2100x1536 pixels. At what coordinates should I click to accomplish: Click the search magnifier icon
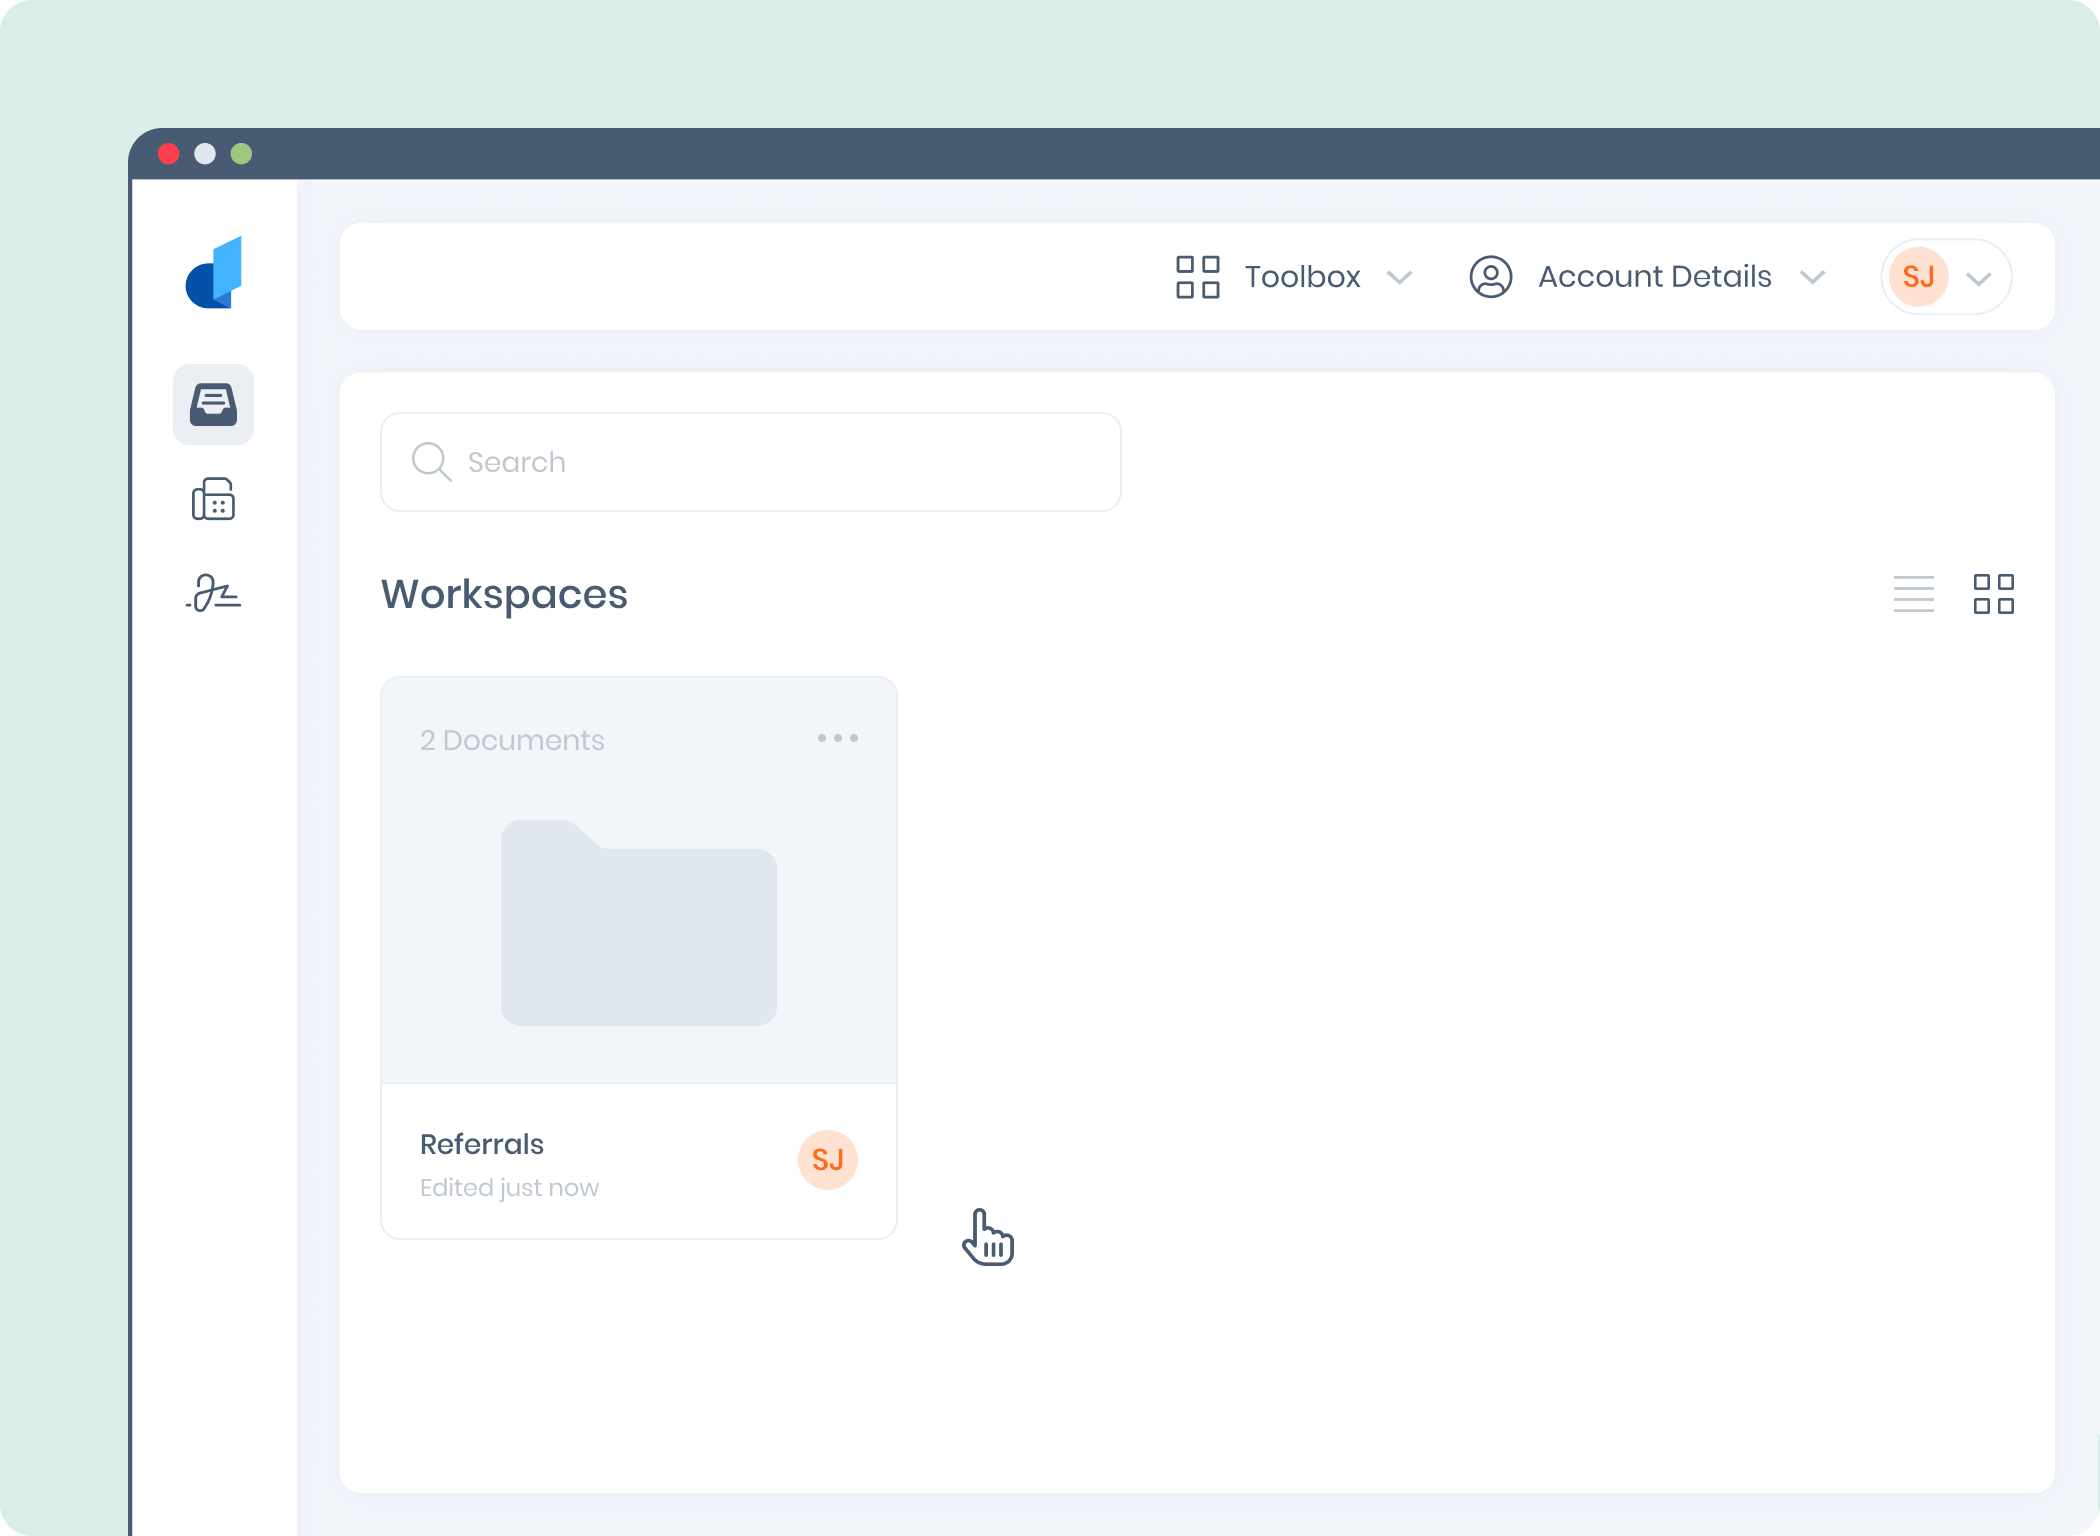431,462
